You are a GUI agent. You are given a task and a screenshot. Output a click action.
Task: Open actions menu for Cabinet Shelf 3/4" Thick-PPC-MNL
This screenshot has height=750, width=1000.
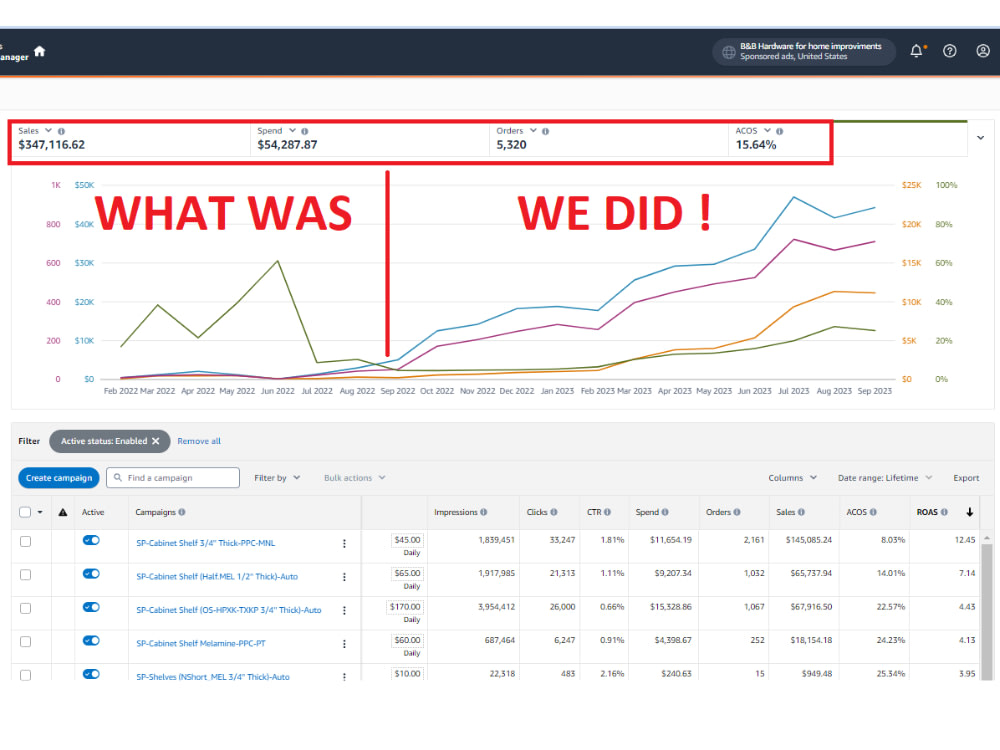point(344,543)
